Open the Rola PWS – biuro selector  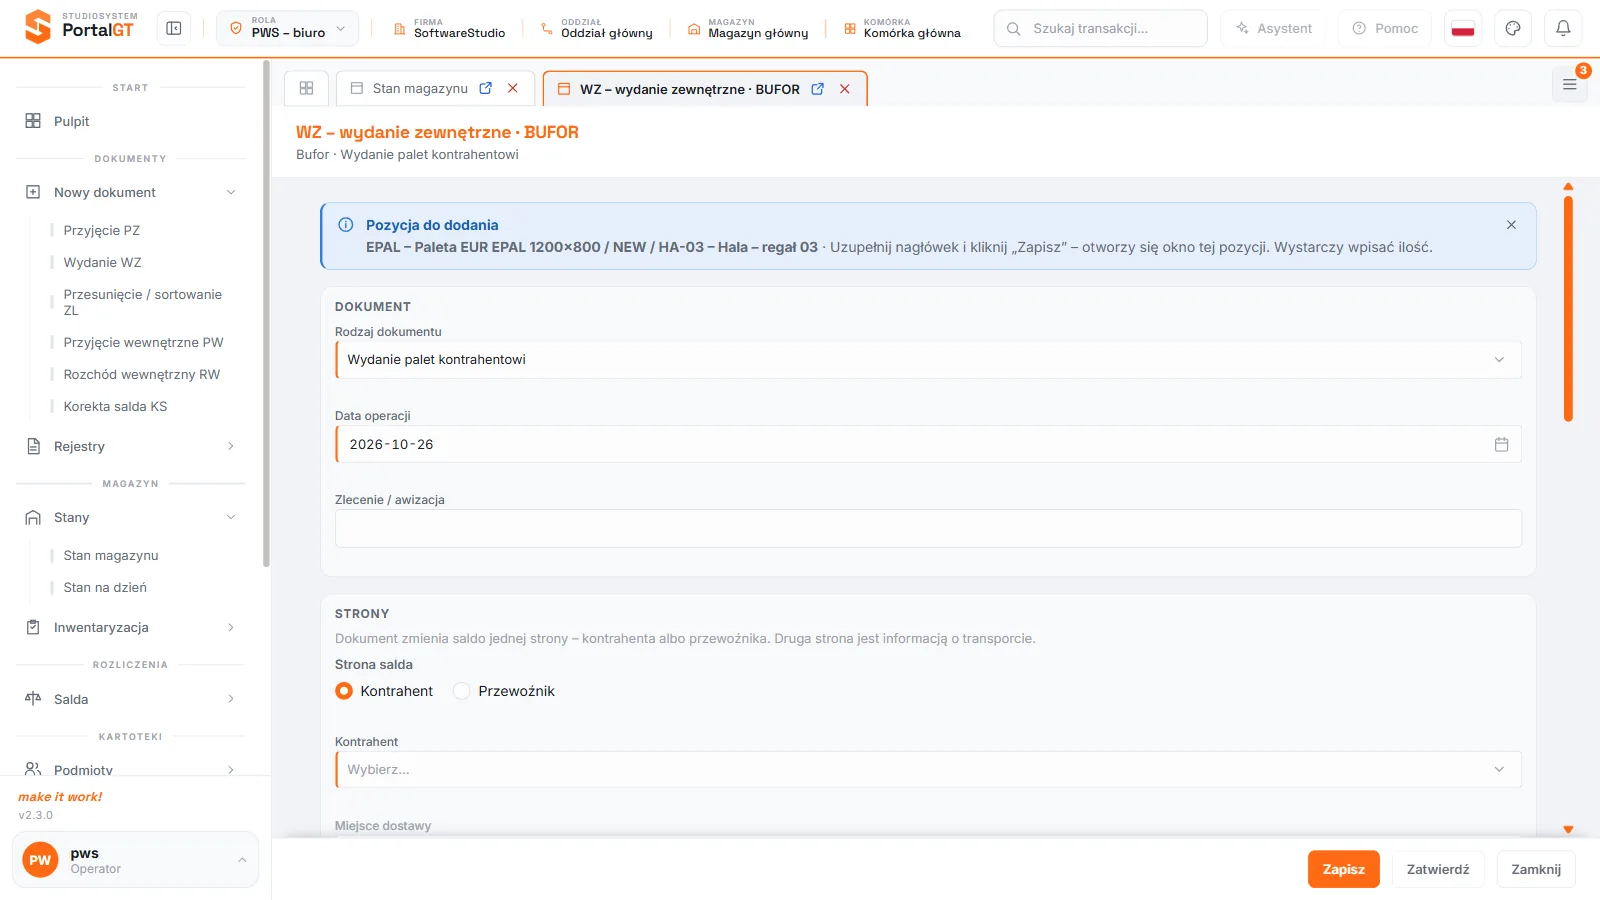click(288, 29)
